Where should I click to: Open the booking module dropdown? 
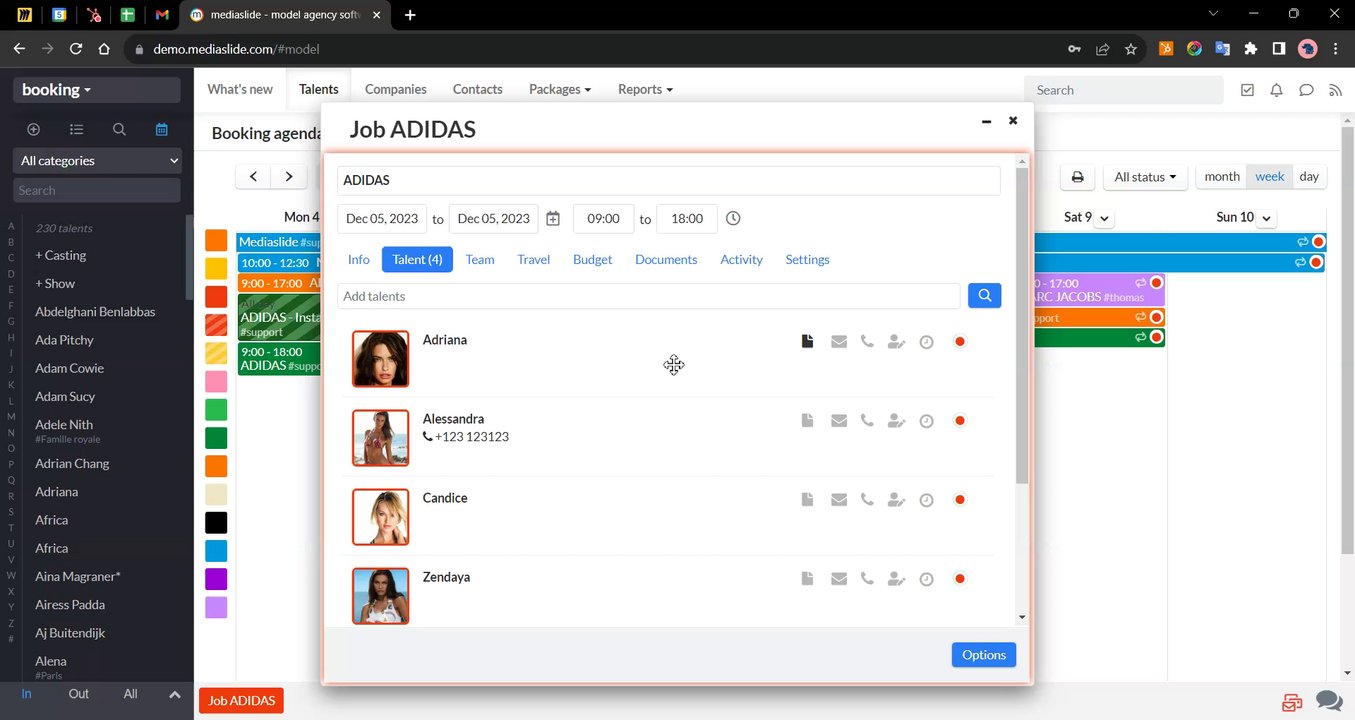(97, 90)
